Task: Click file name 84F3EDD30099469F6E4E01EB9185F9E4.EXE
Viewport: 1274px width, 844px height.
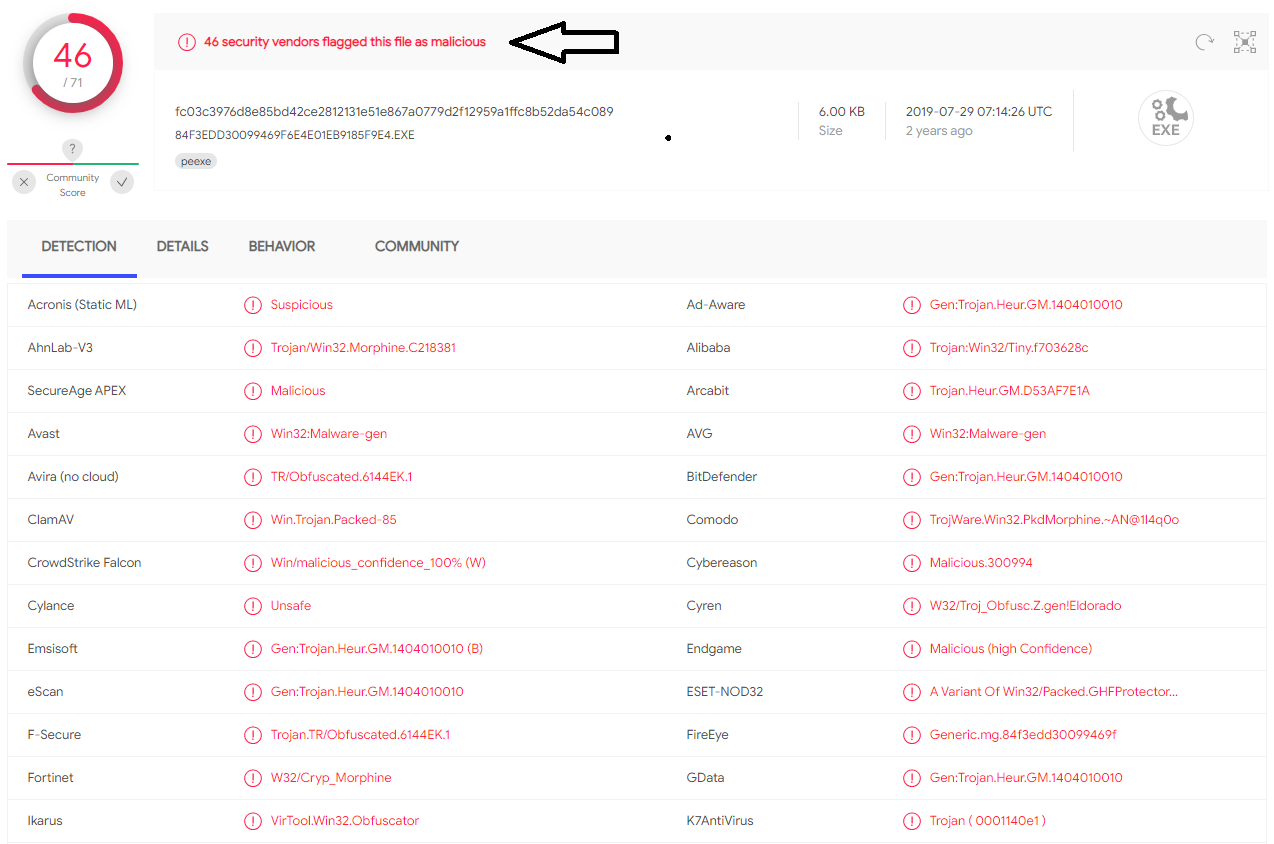Action: 295,135
